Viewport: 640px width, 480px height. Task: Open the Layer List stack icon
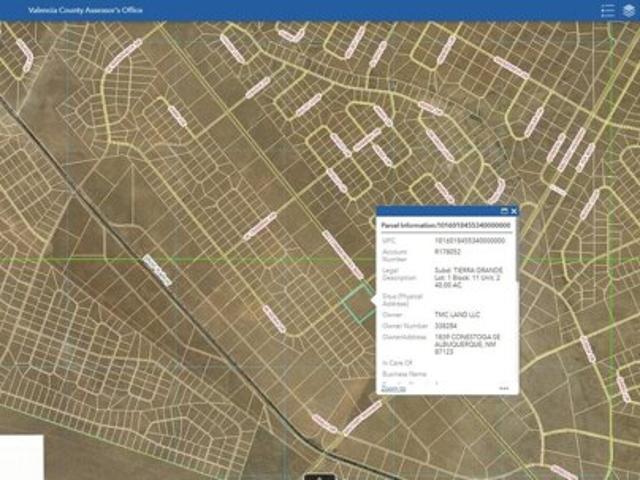coord(627,10)
